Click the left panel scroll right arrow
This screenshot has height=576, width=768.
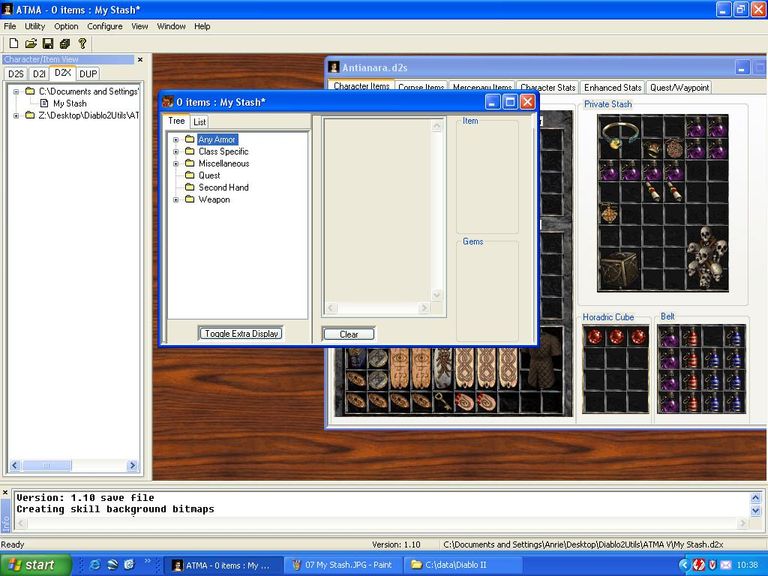click(x=132, y=465)
